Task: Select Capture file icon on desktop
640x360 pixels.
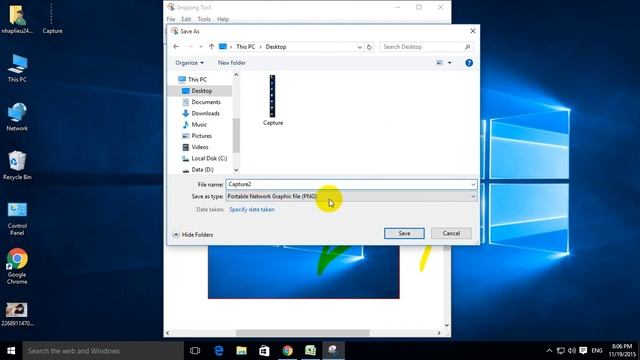Action: point(52,19)
